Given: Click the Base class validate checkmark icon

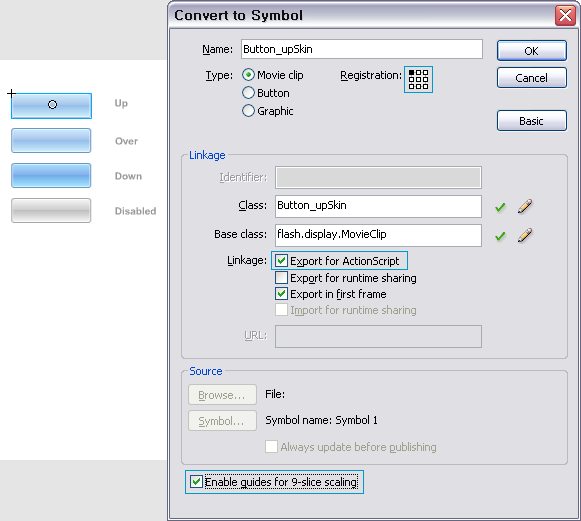Looking at the screenshot, I should 500,236.
